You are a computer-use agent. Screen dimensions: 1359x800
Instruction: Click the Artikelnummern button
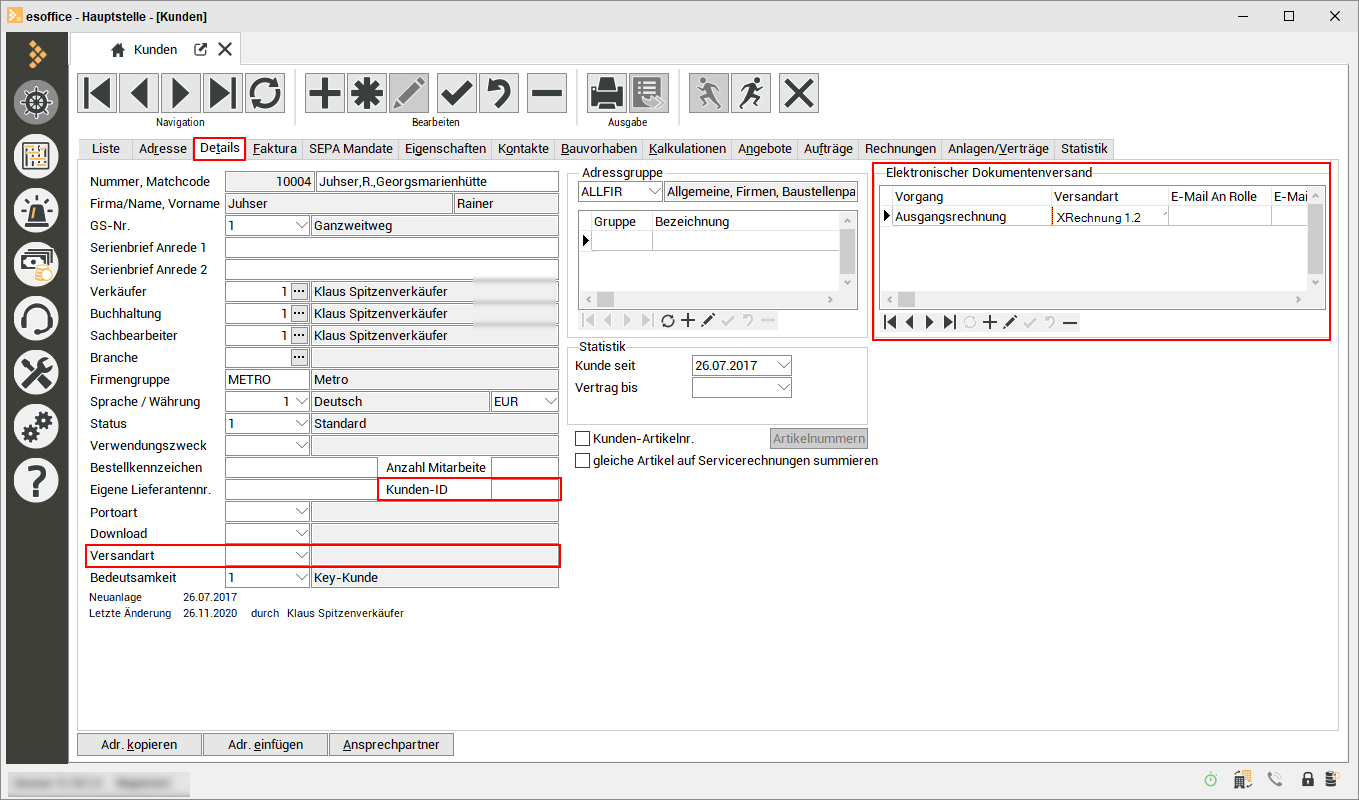click(x=819, y=438)
